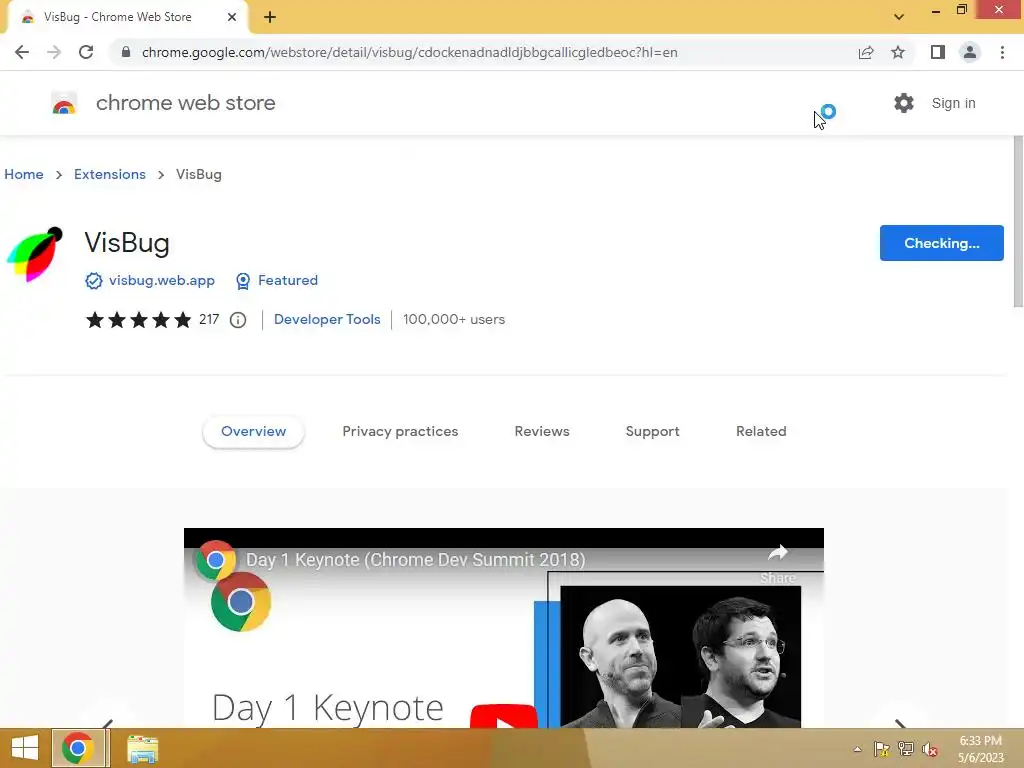
Task: Click the VisBug extension logo
Action: (35, 255)
